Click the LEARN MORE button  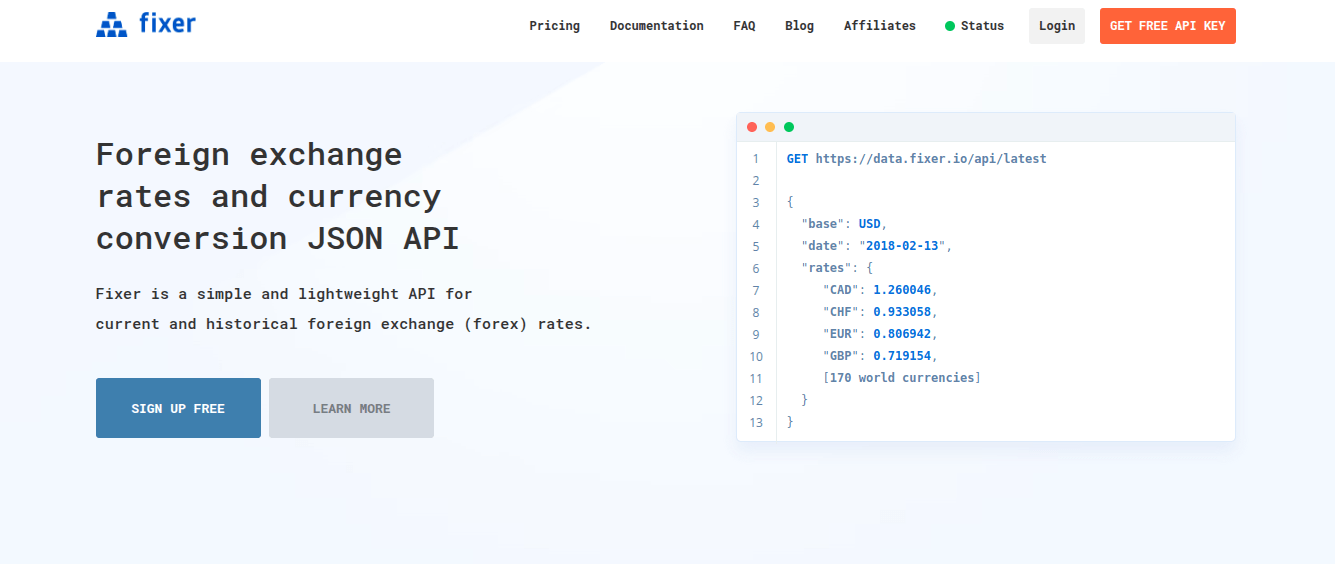tap(351, 408)
